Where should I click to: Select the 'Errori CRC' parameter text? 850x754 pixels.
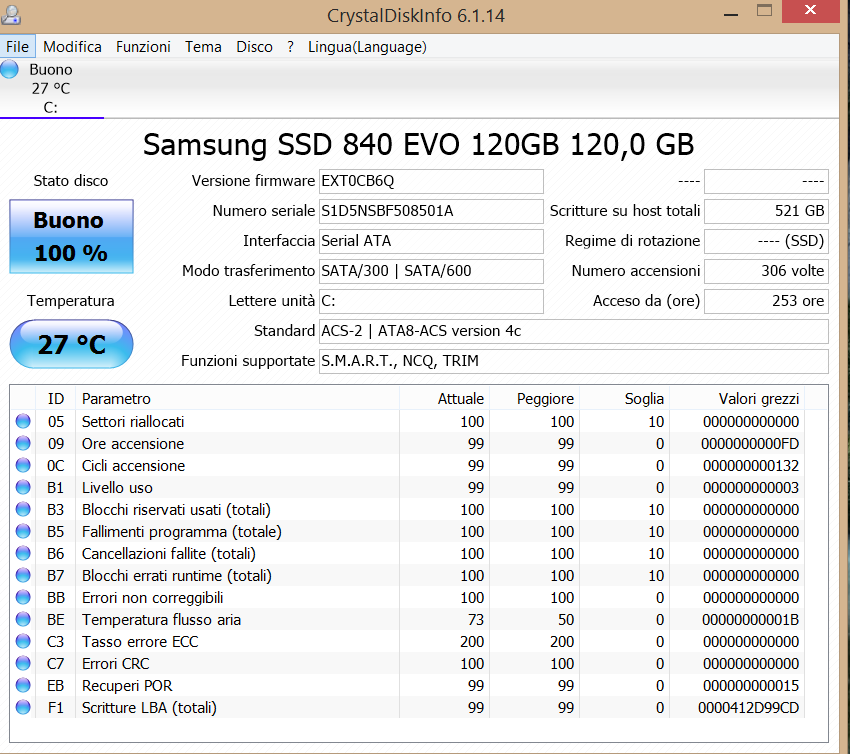pos(115,663)
